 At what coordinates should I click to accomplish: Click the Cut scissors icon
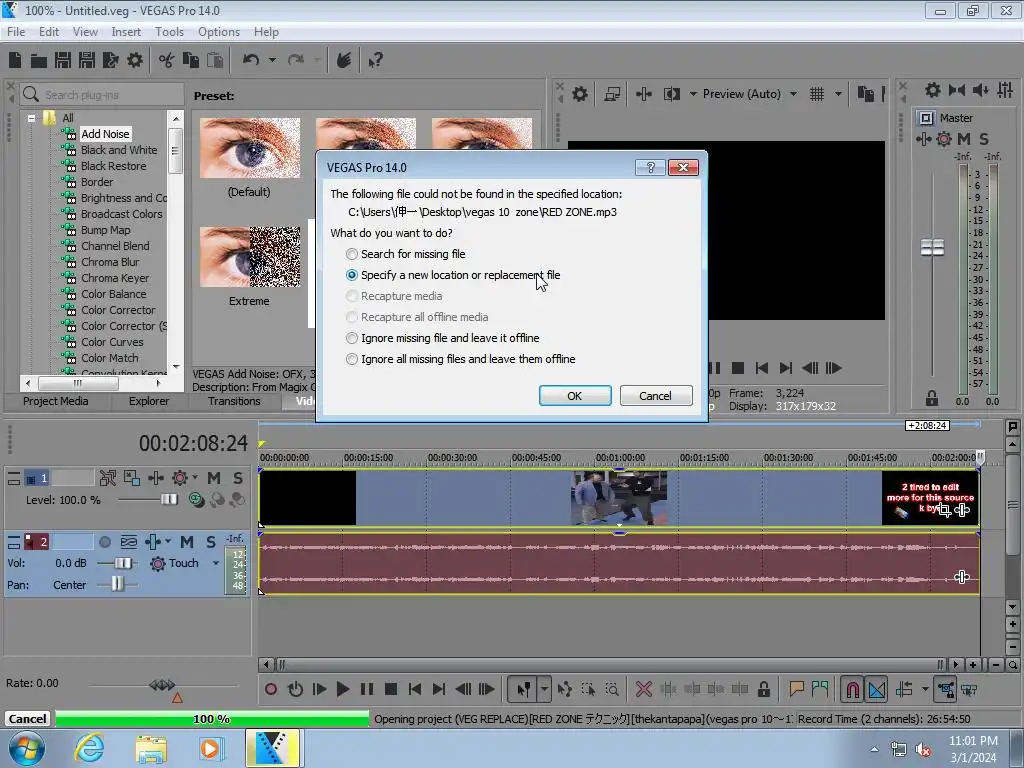(x=167, y=61)
